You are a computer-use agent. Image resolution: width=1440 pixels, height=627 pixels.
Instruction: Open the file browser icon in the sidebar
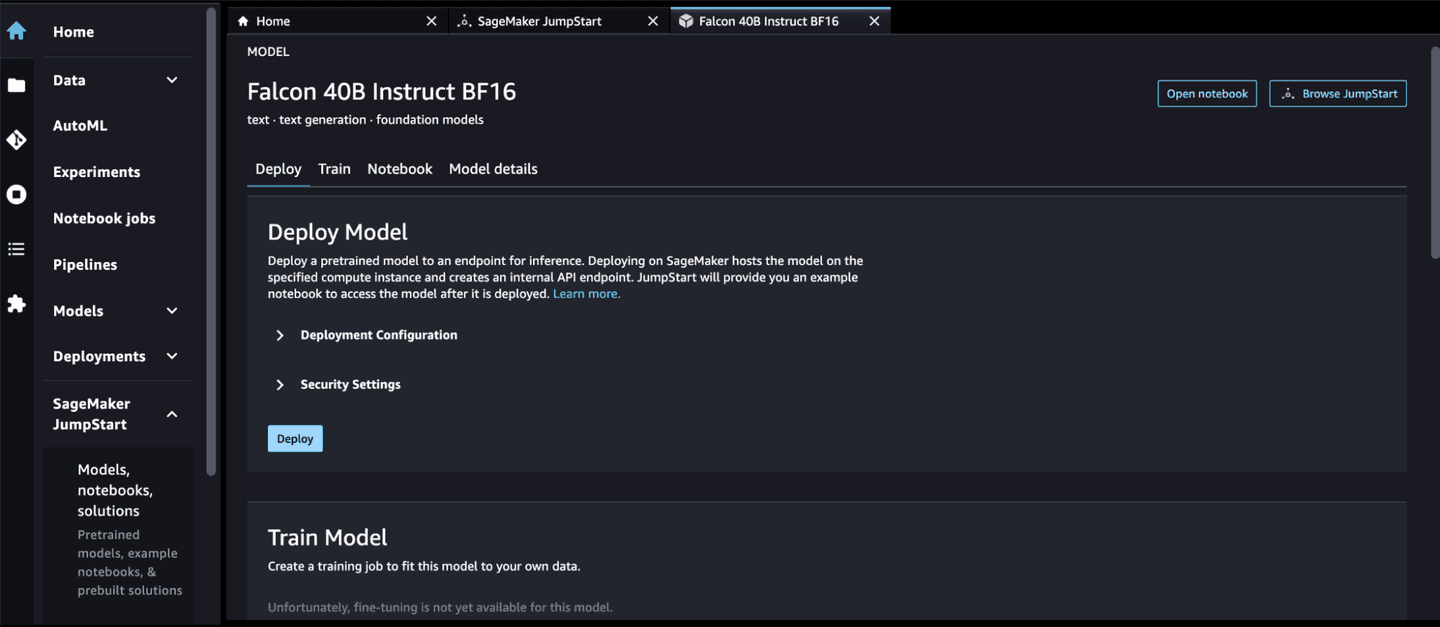16,85
